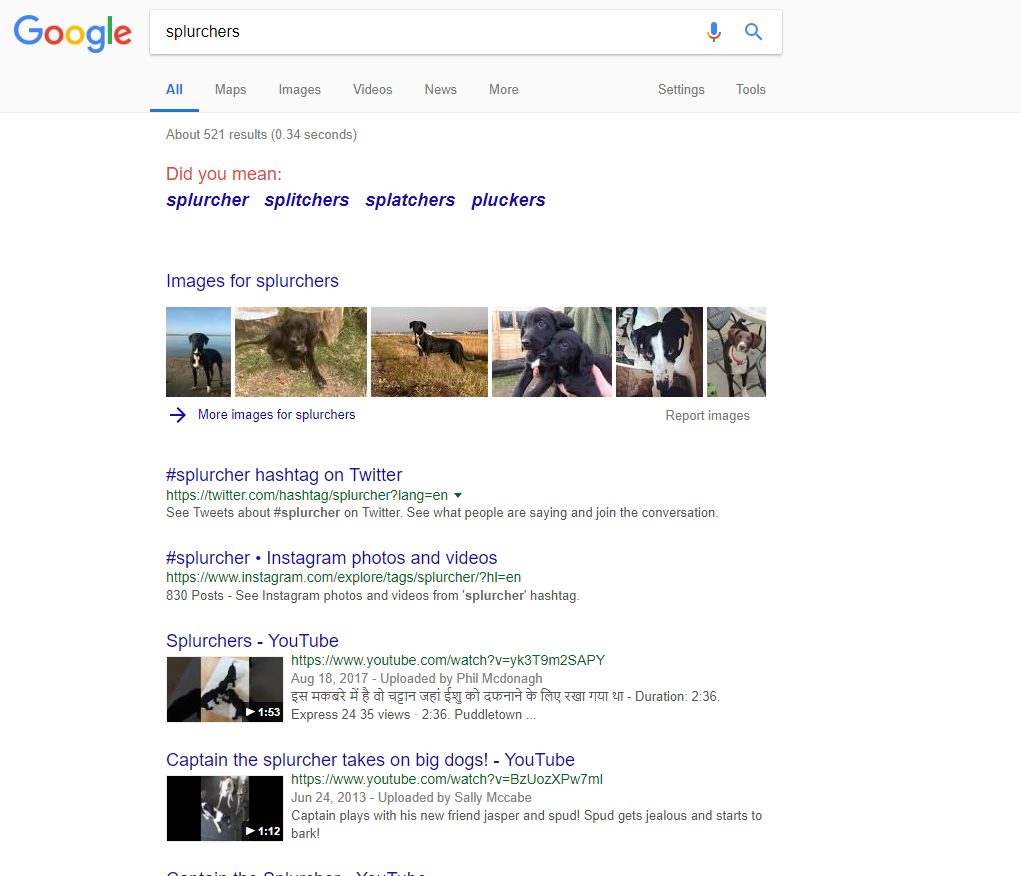Switch to the News tab
This screenshot has height=876, width=1021.
[x=441, y=89]
